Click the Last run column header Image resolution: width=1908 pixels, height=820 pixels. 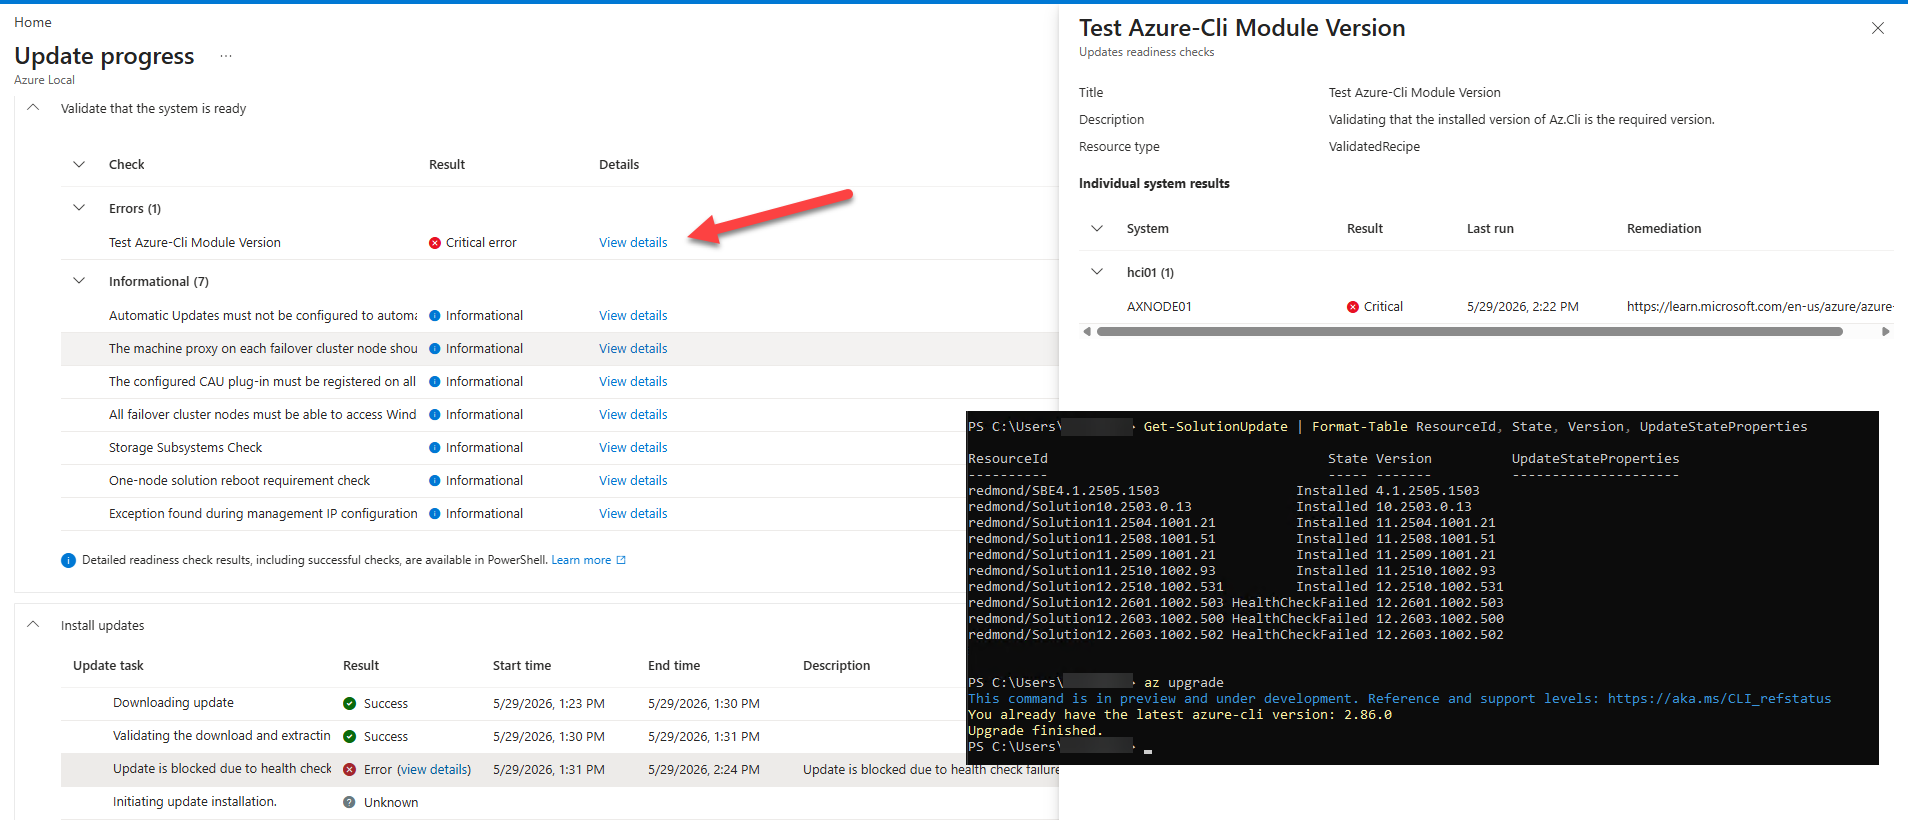click(1490, 228)
